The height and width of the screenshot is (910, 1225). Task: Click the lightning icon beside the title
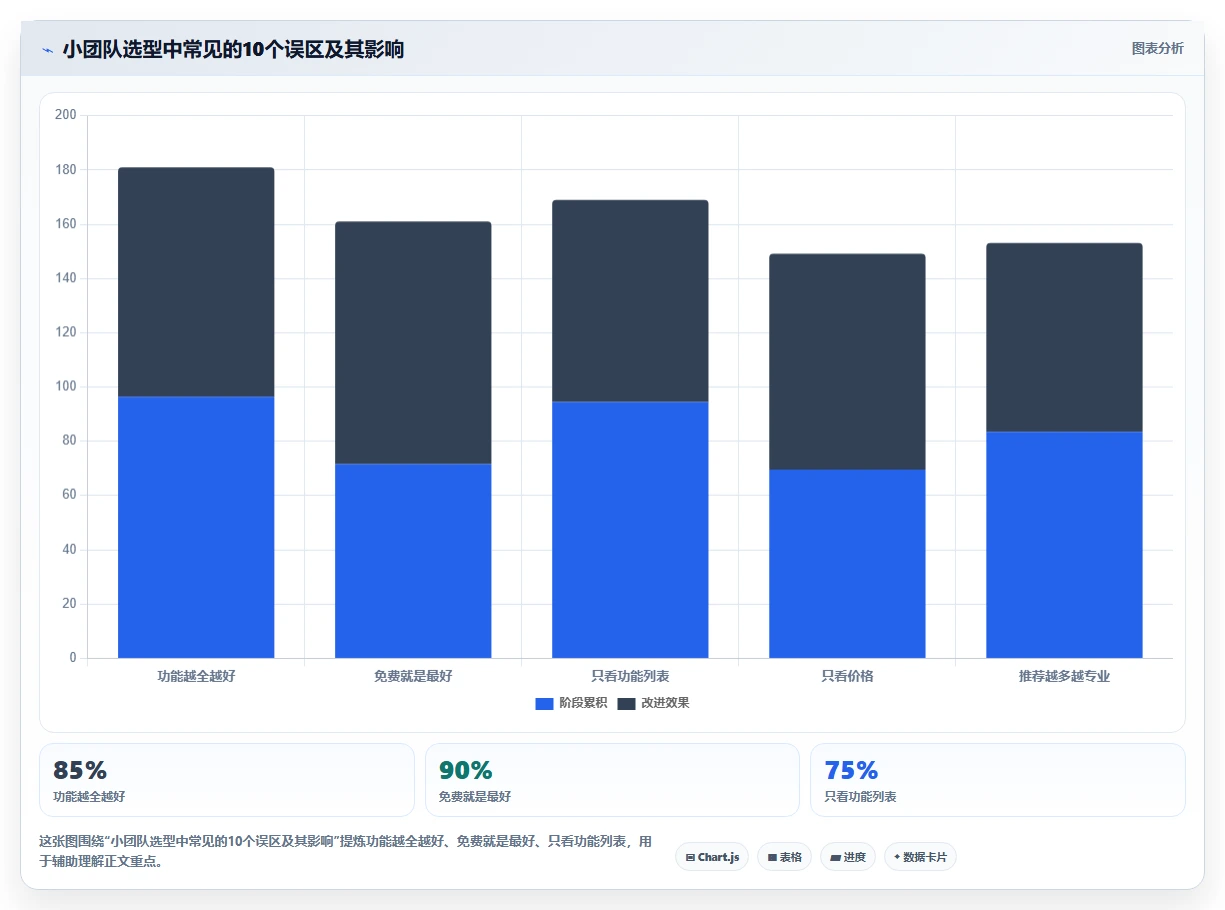coord(47,50)
